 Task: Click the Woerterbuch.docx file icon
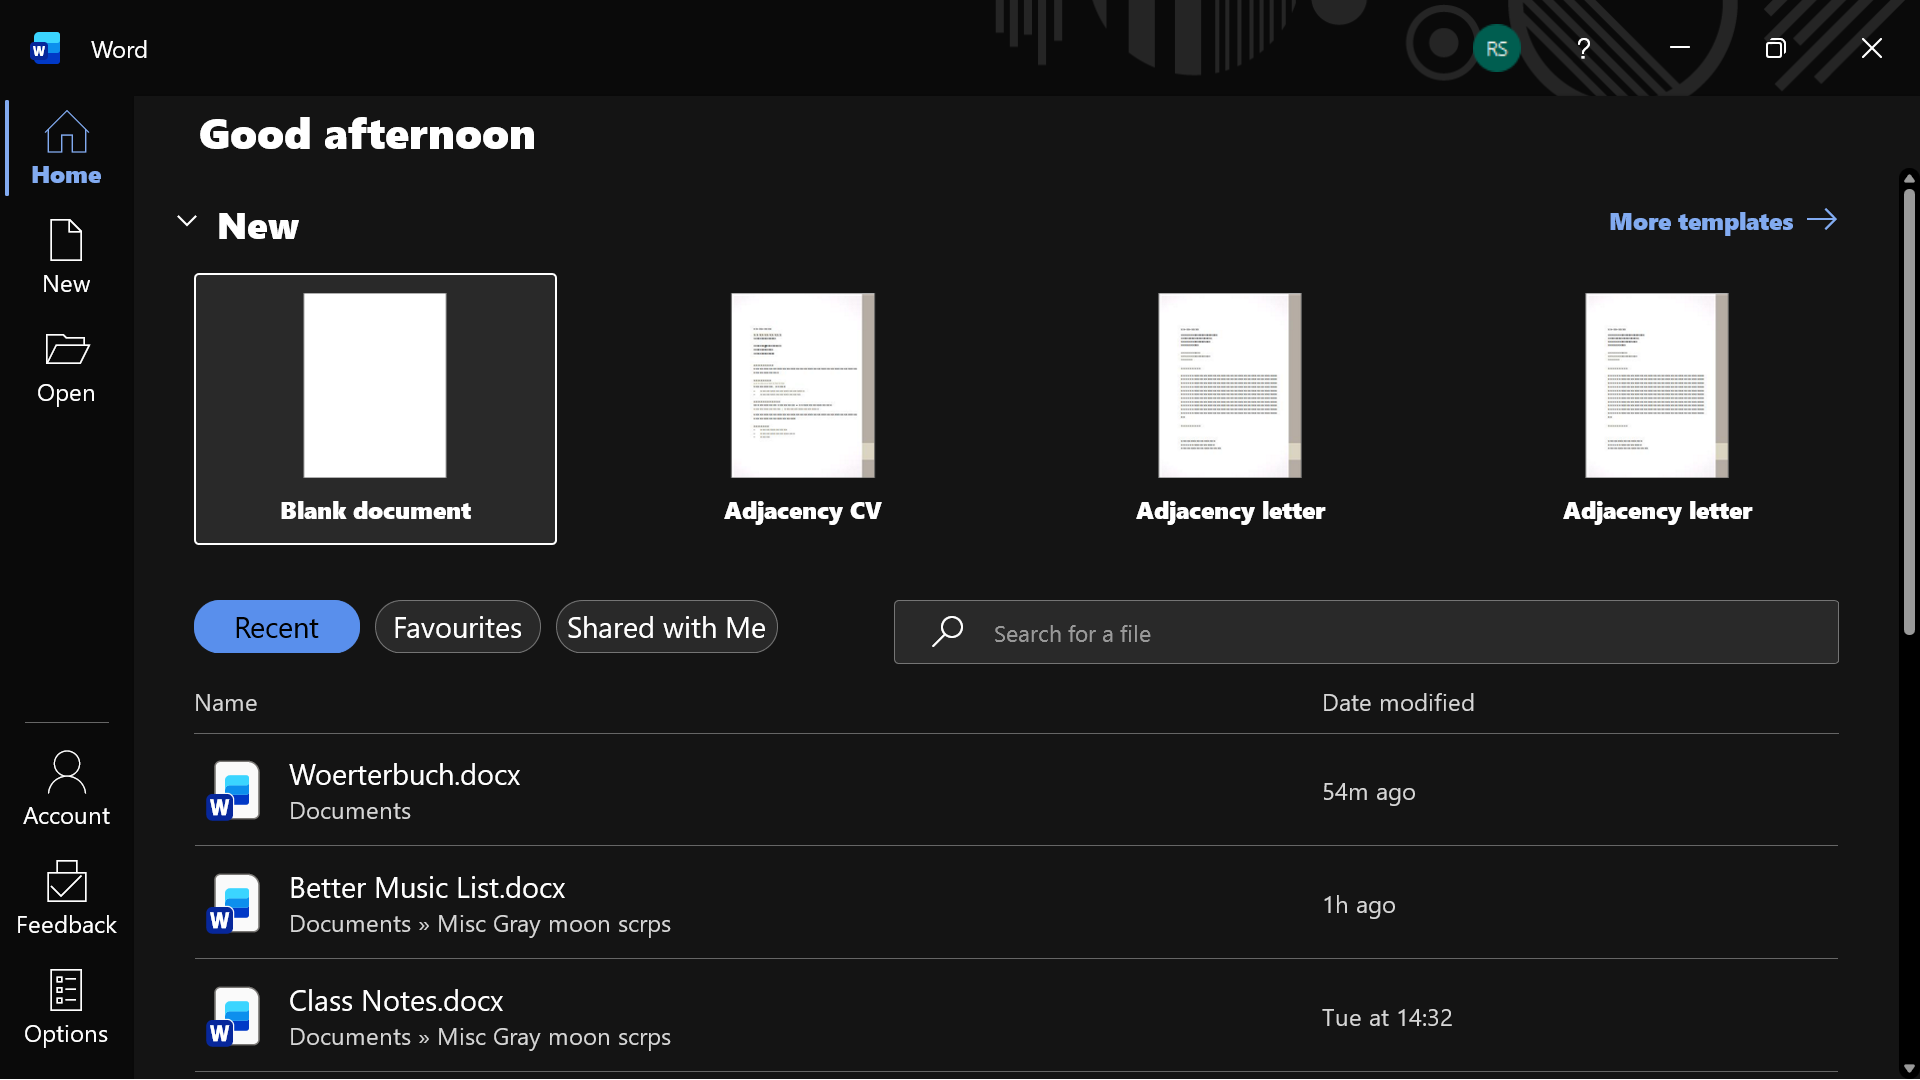click(234, 791)
